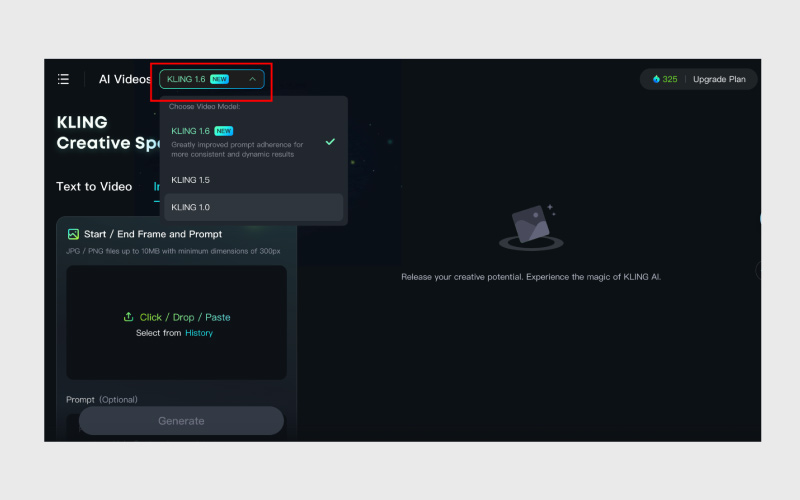800x500 pixels.
Task: Click the empty preview image placeholder icon
Action: 531,227
